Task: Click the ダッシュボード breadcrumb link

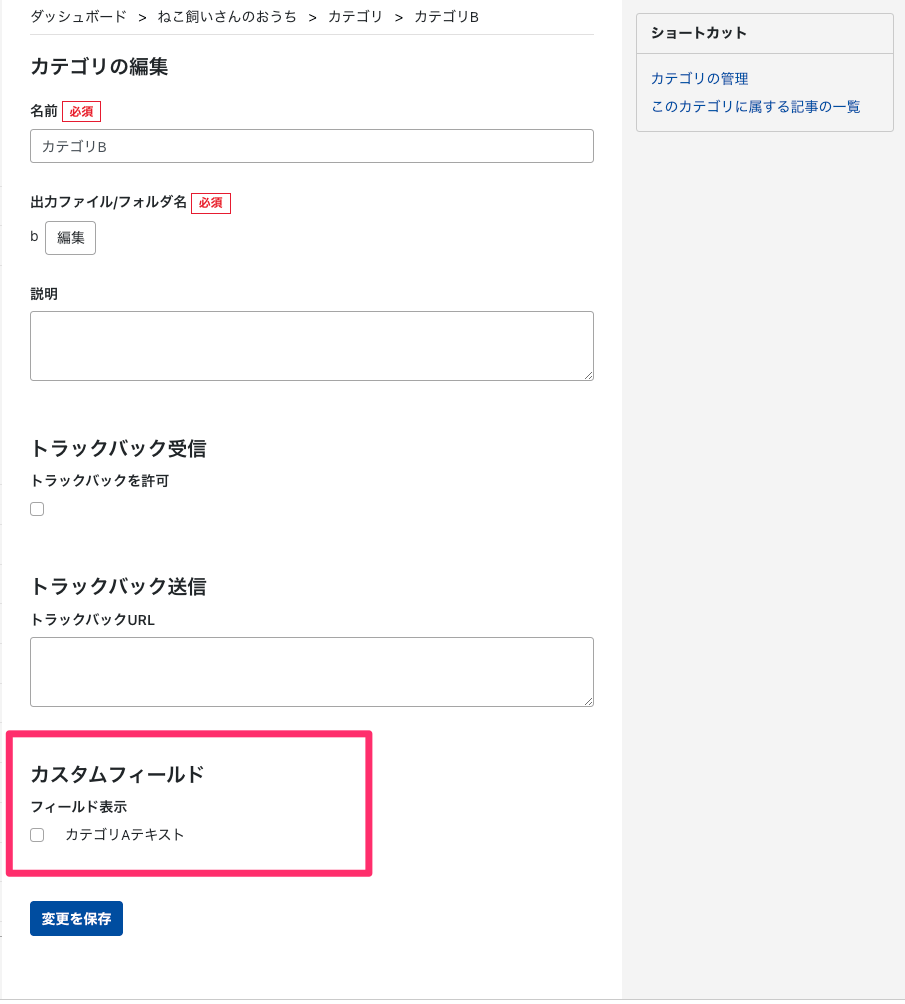Action: pyautogui.click(x=79, y=17)
